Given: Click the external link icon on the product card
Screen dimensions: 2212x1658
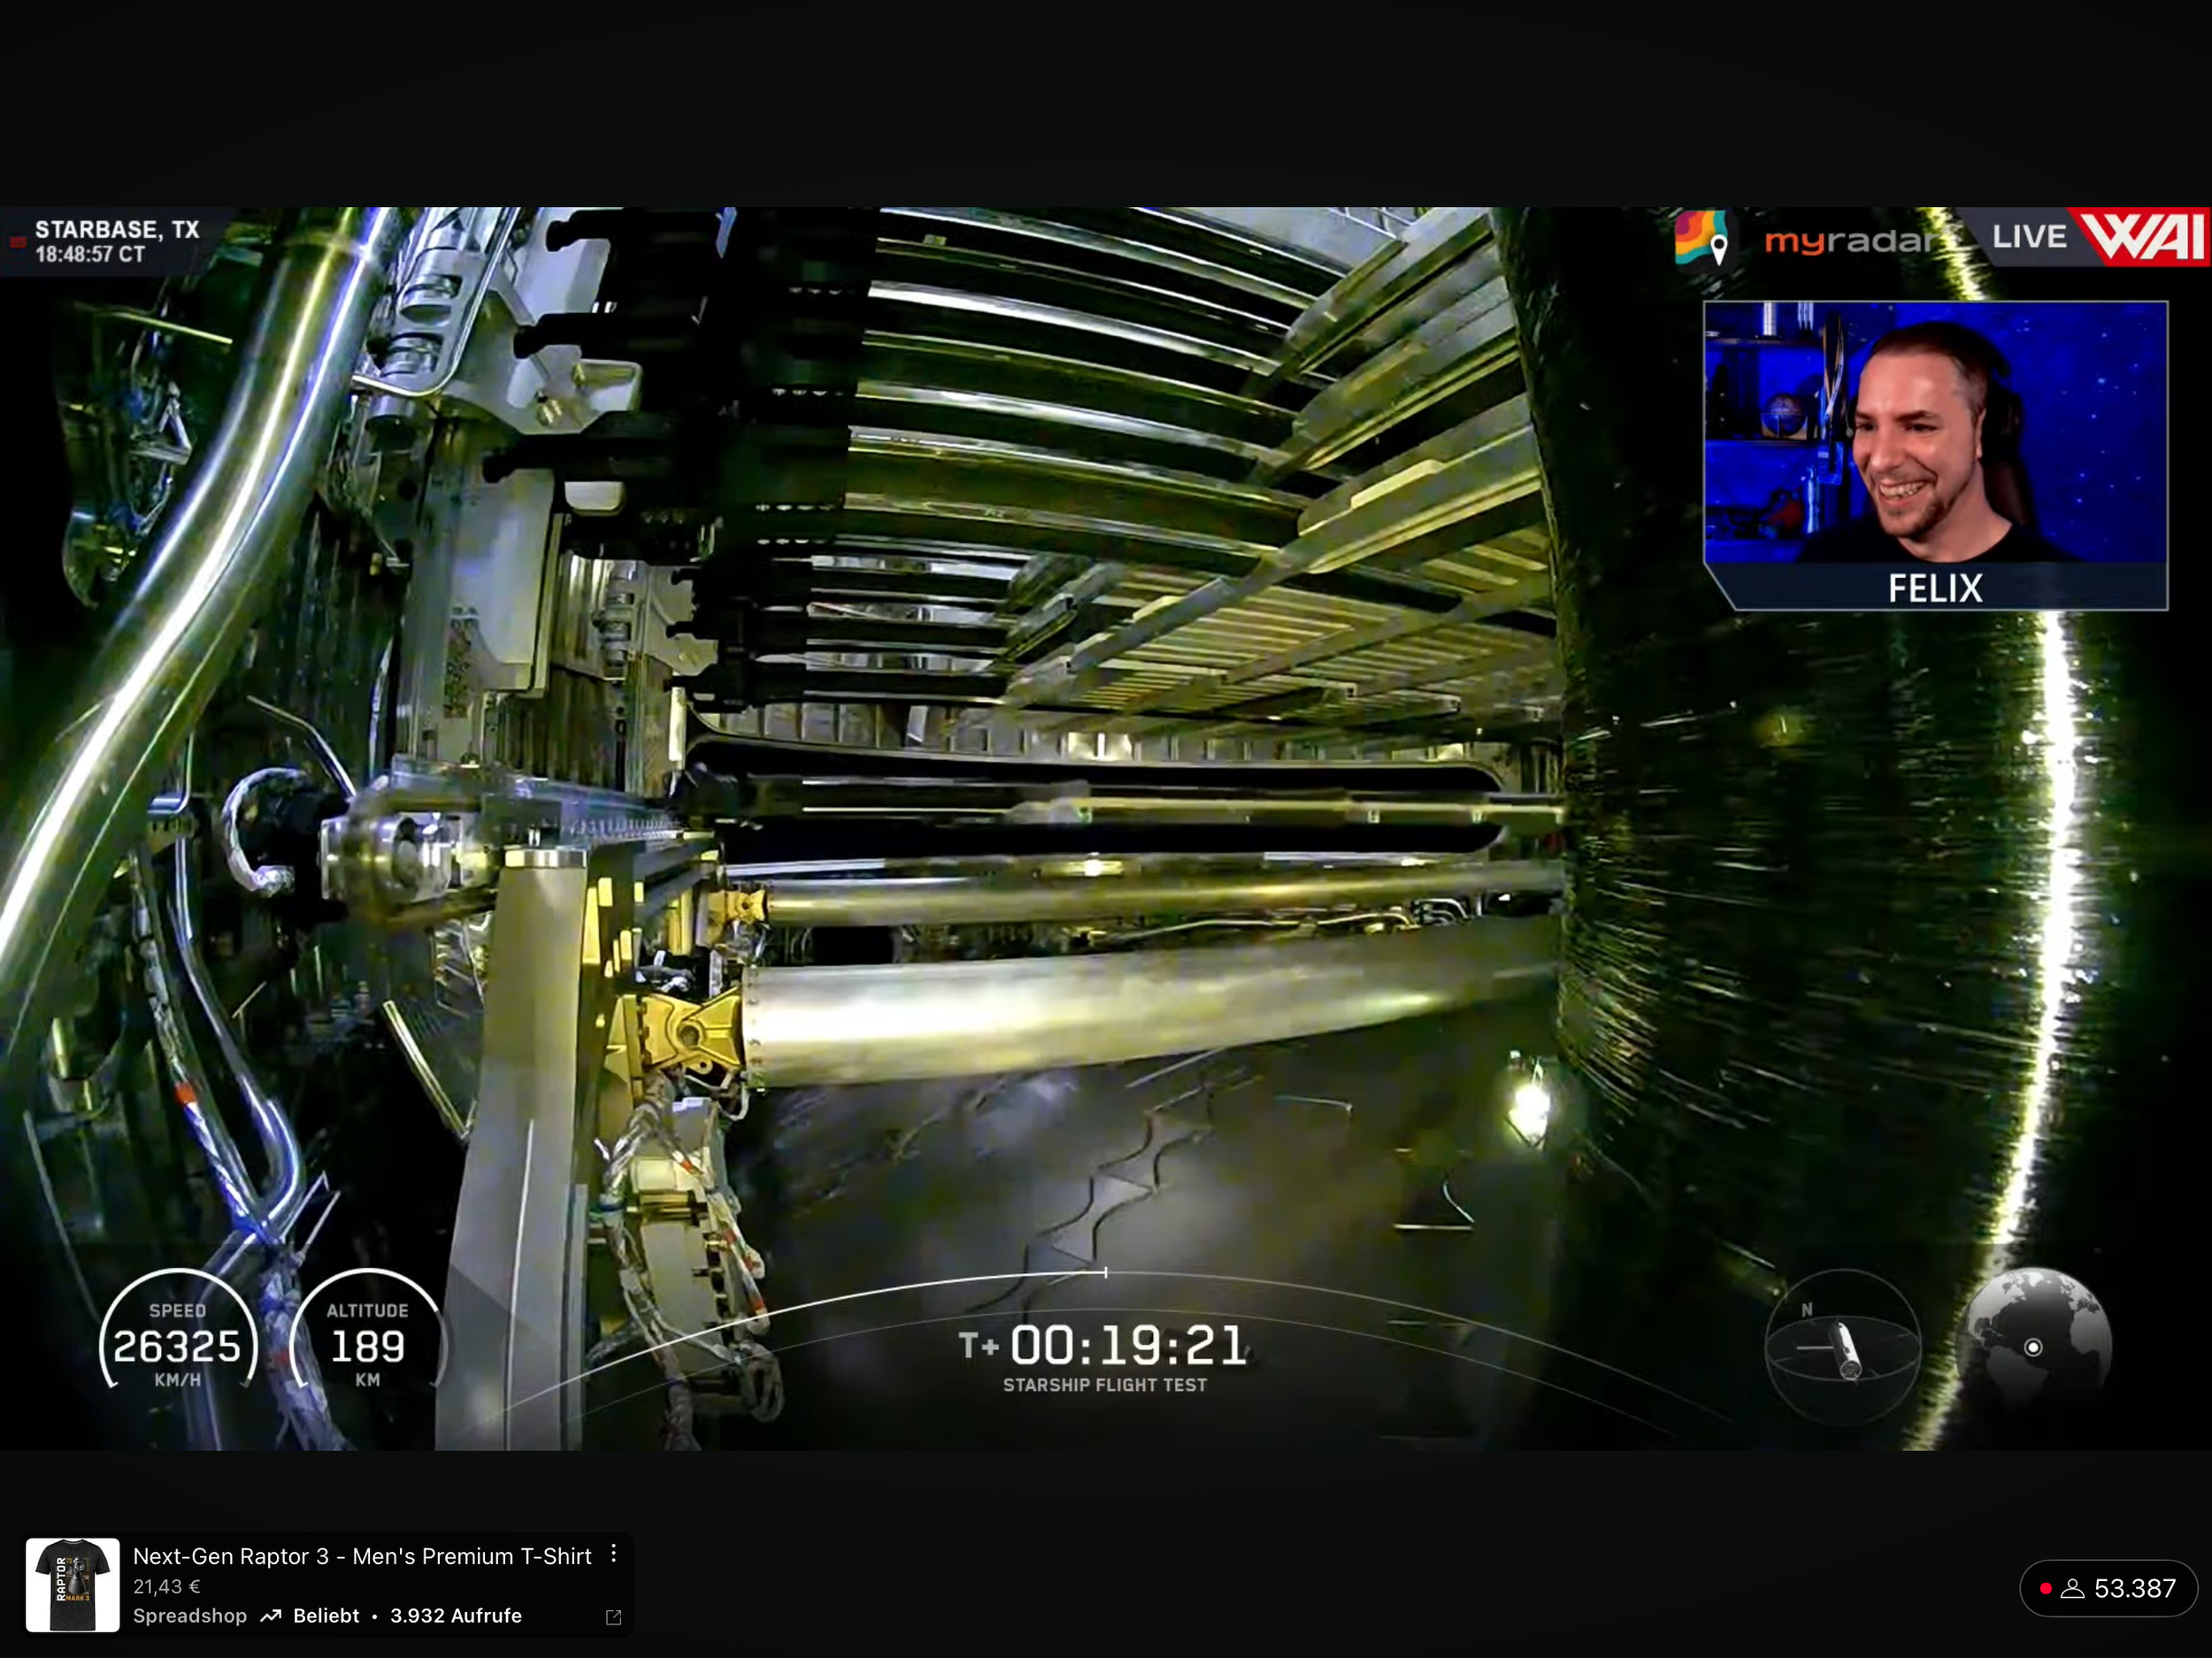Looking at the screenshot, I should (614, 1617).
